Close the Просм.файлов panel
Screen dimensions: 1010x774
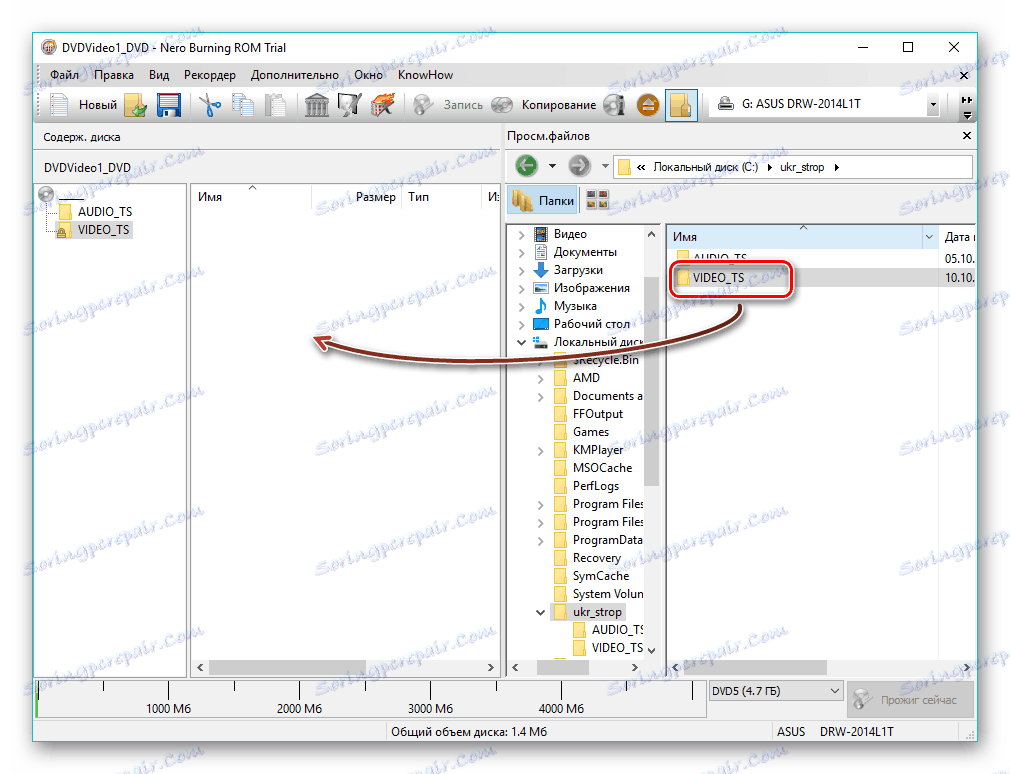click(x=966, y=135)
